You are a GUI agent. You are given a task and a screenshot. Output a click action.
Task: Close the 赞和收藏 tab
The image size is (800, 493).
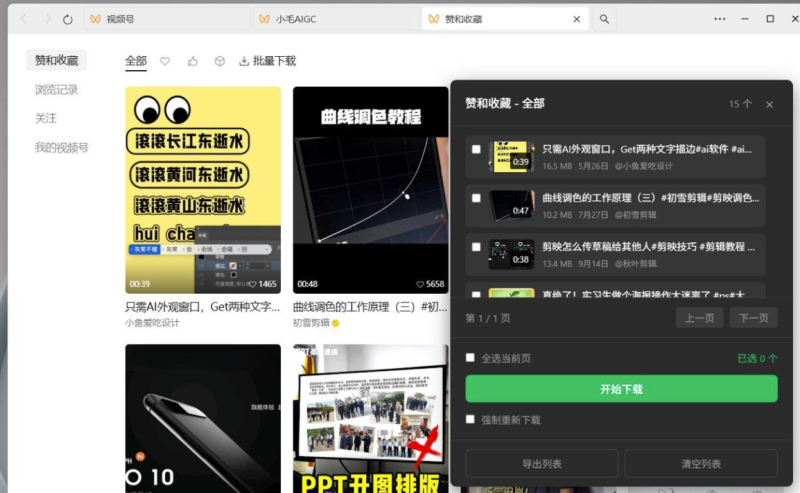click(x=577, y=19)
